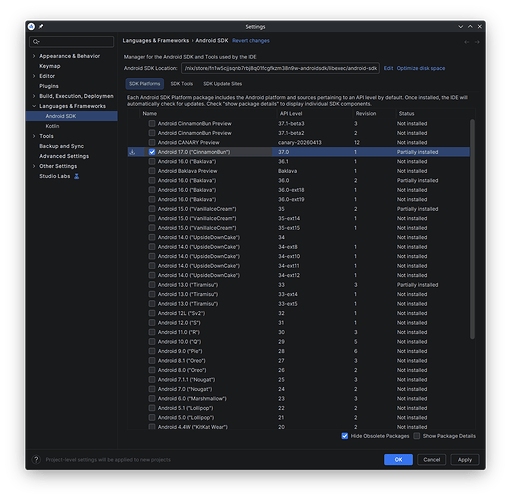The height and width of the screenshot is (500, 510).
Task: Click Android SDK Location path field
Action: tap(280, 68)
